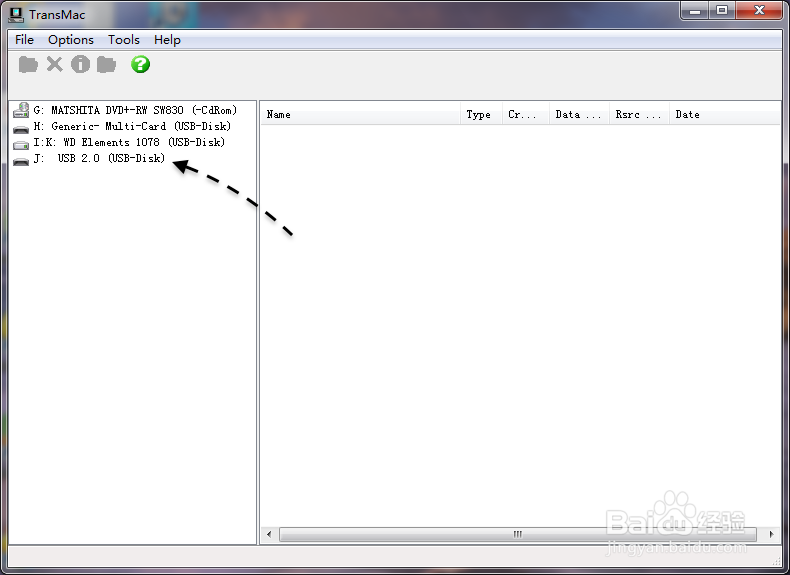Select G: MATSHITA DVD+-RW SW830 drive
The width and height of the screenshot is (790, 575).
click(135, 110)
